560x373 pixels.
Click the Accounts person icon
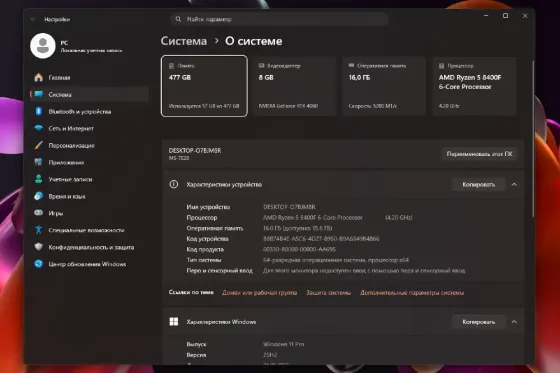39,179
